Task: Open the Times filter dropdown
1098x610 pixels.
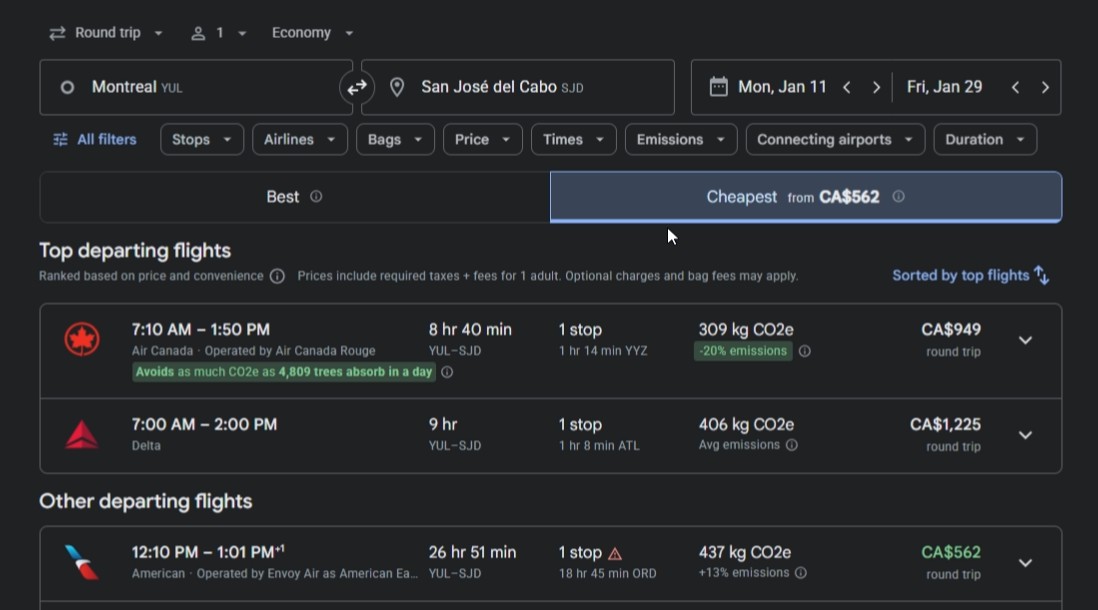Action: tap(574, 139)
